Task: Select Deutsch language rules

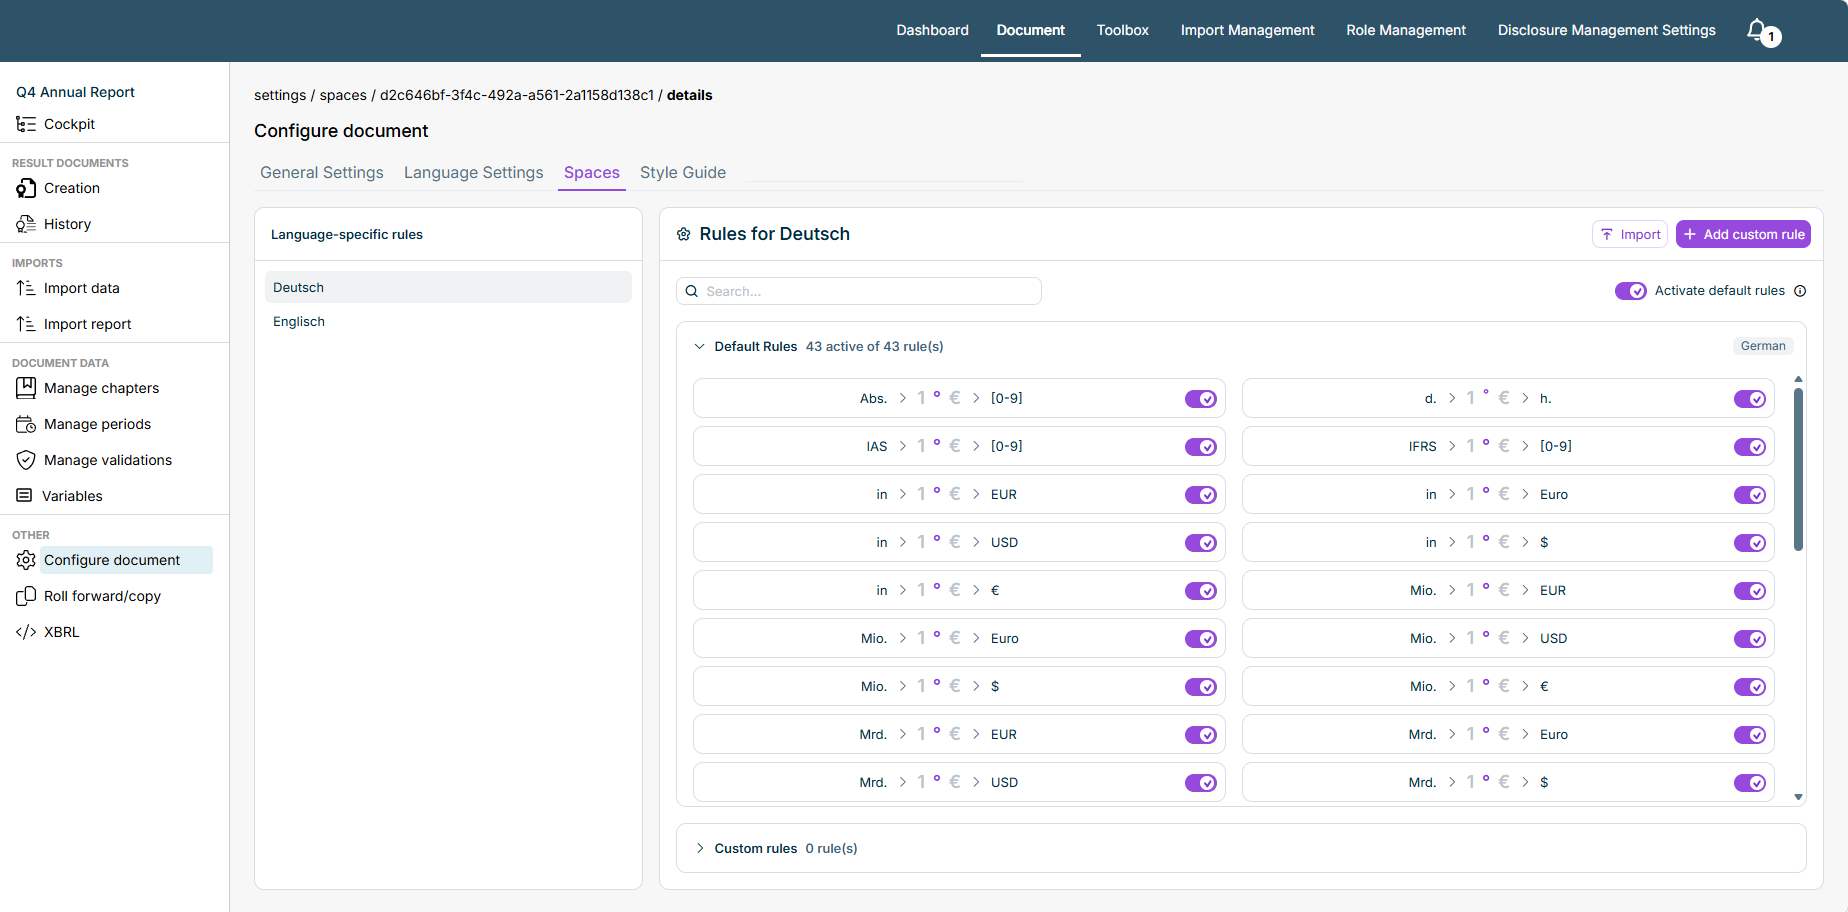Action: tap(448, 287)
